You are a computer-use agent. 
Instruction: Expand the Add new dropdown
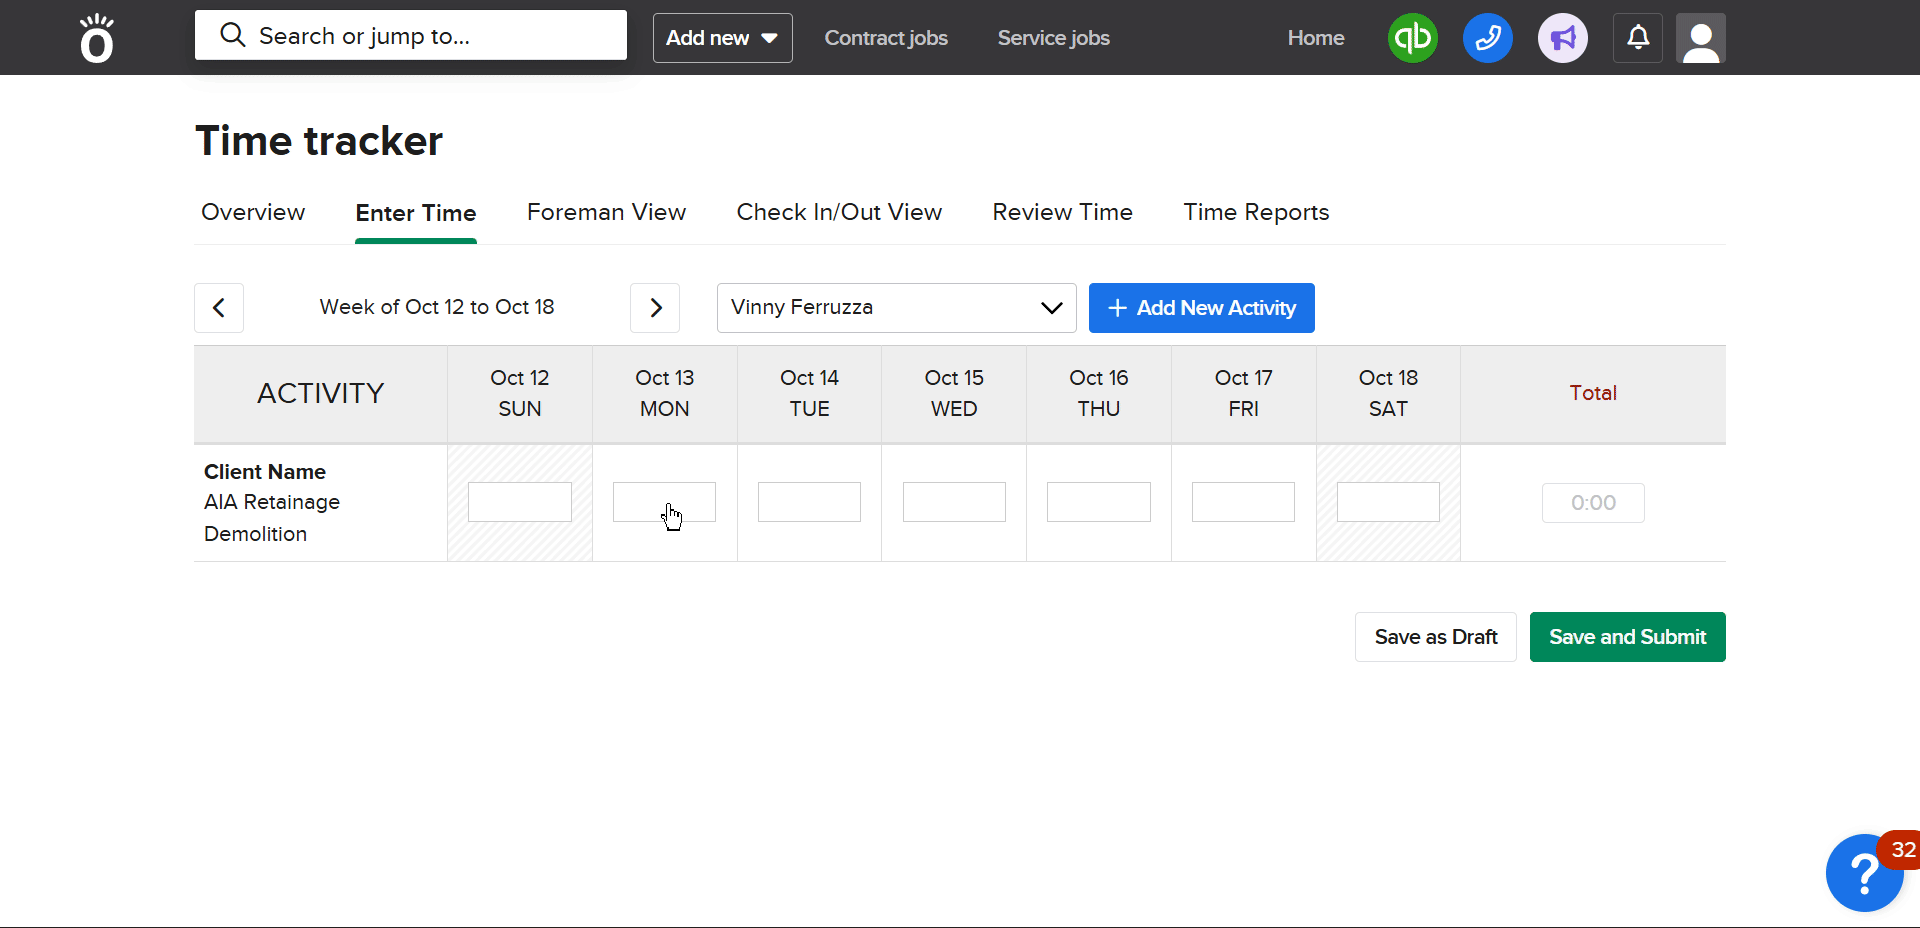pyautogui.click(x=722, y=38)
